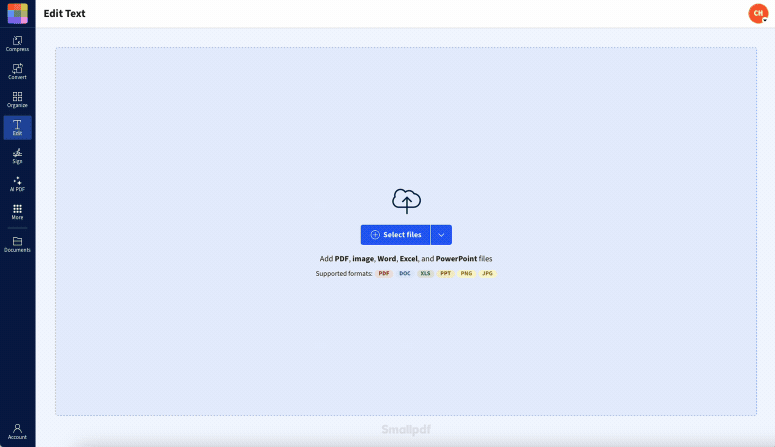Click the PDF format badge
Viewport: 775px width, 447px height.
coord(384,273)
